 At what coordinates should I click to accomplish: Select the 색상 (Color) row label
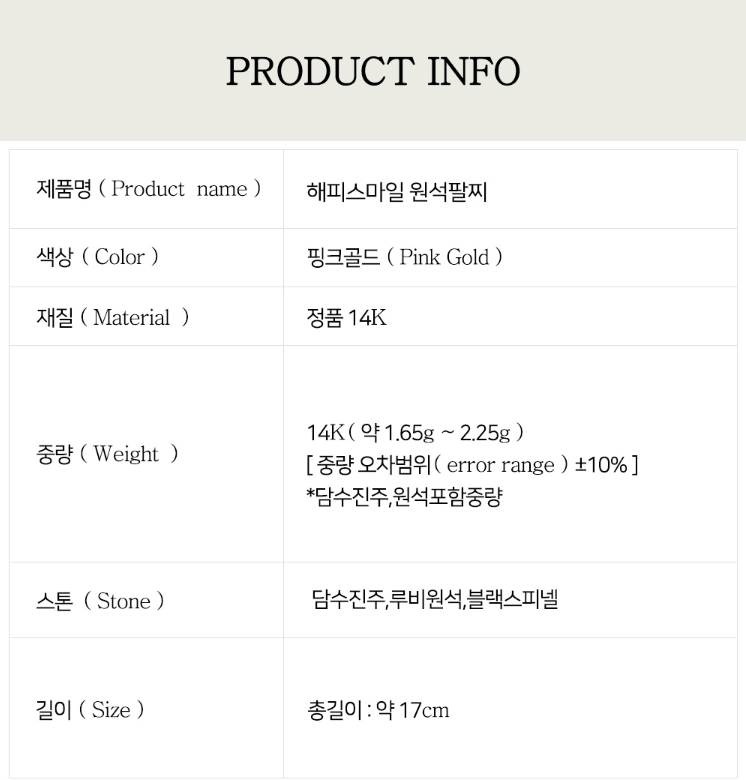coord(97,257)
